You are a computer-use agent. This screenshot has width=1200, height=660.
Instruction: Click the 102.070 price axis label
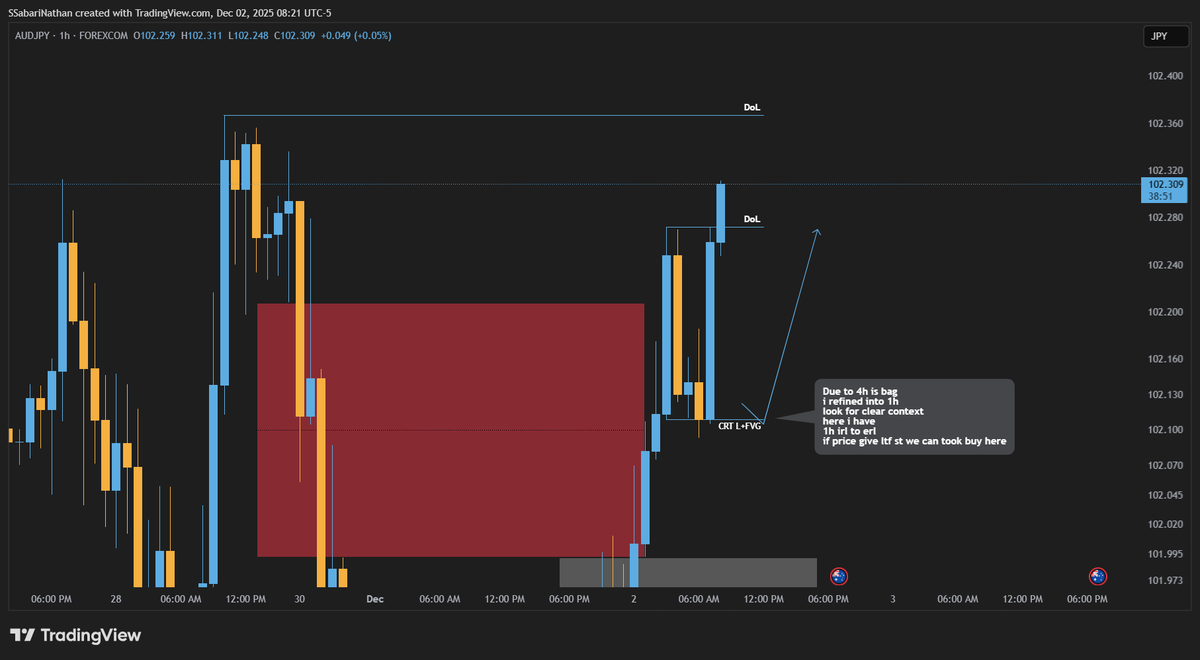click(x=1164, y=466)
